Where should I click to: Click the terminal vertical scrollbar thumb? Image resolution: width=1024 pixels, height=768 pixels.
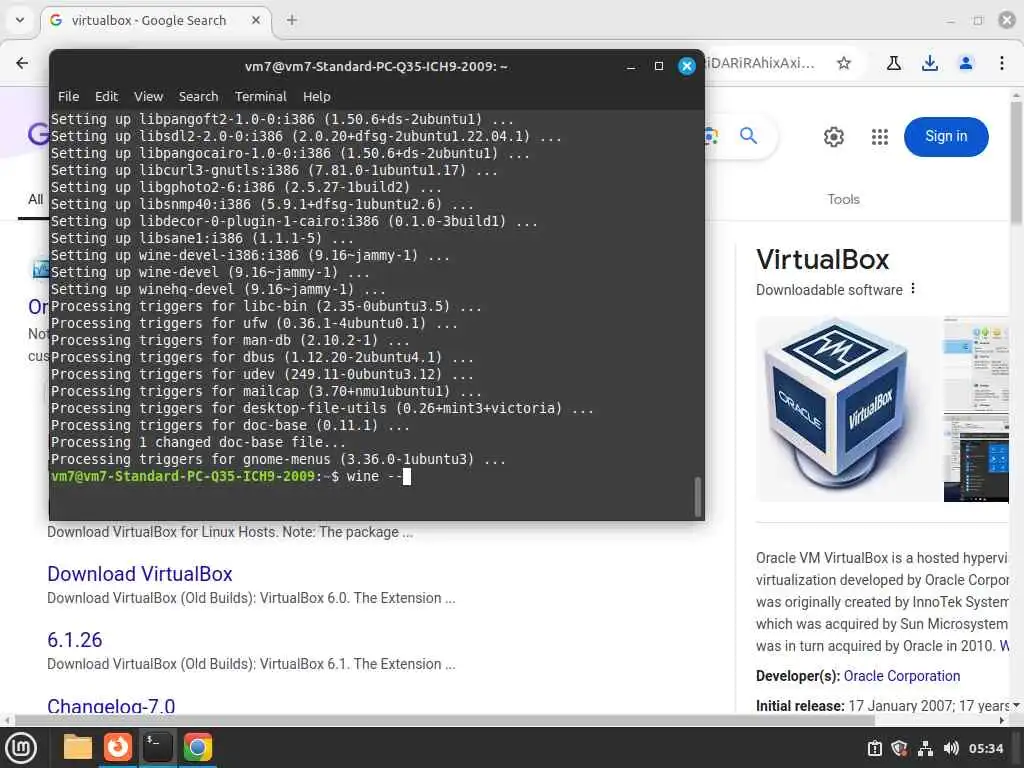697,497
